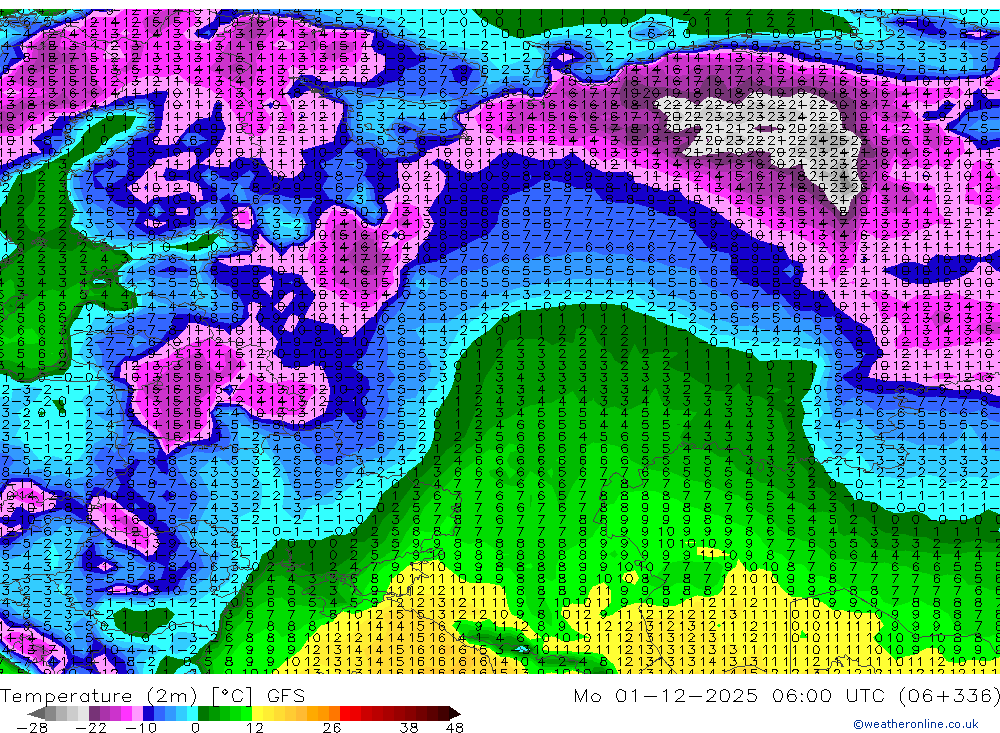The image size is (1000, 733).
Task: Click the '0' legend label
Action: (x=196, y=727)
